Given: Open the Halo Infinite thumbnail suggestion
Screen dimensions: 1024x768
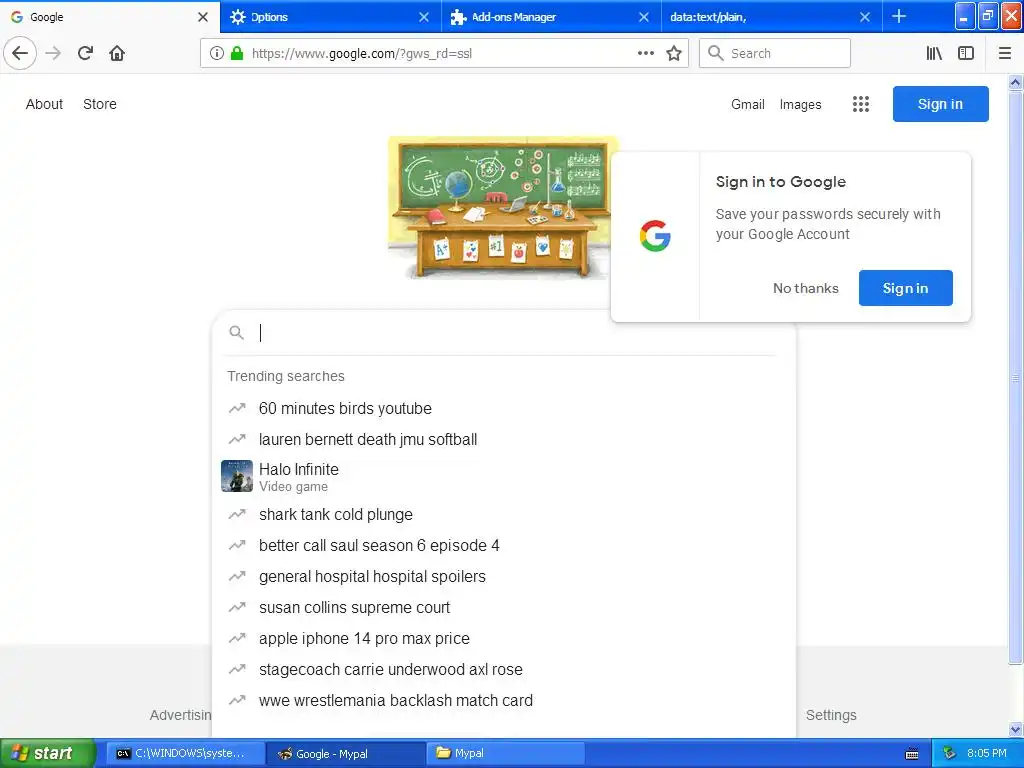Looking at the screenshot, I should [x=237, y=476].
